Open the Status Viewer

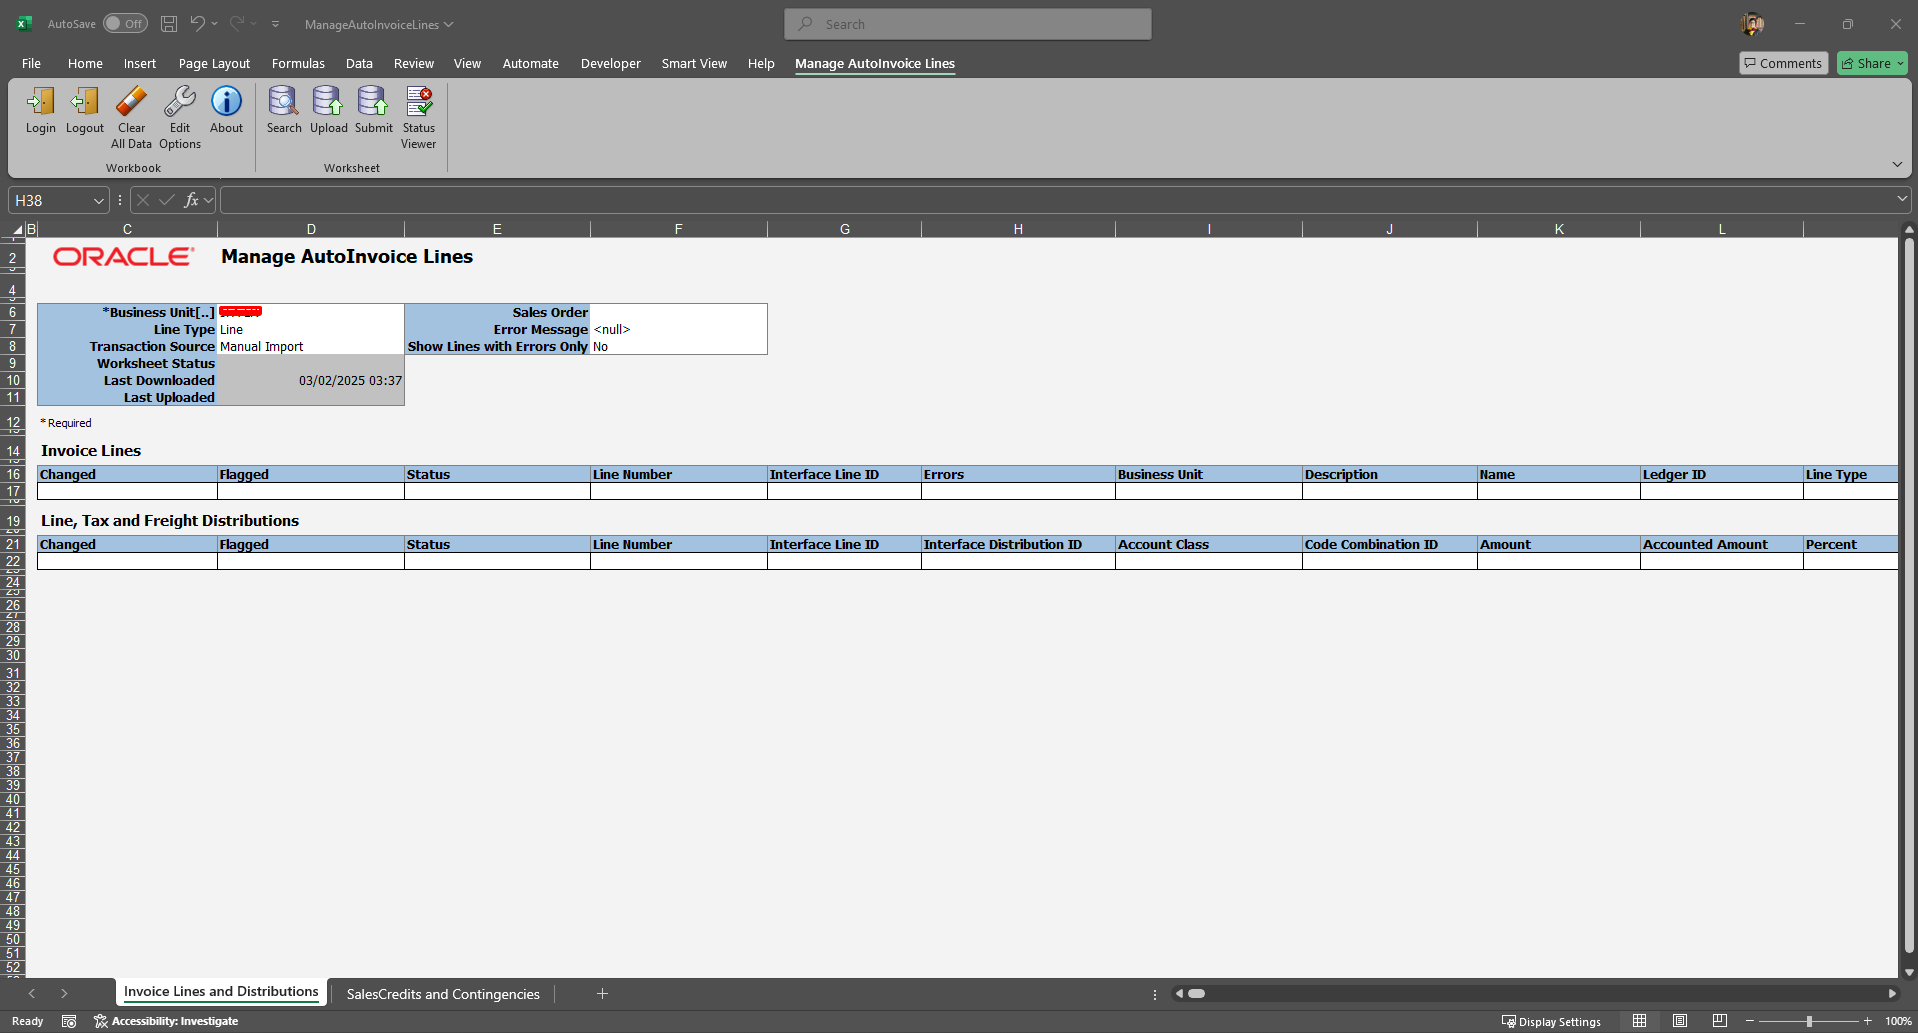(x=419, y=117)
